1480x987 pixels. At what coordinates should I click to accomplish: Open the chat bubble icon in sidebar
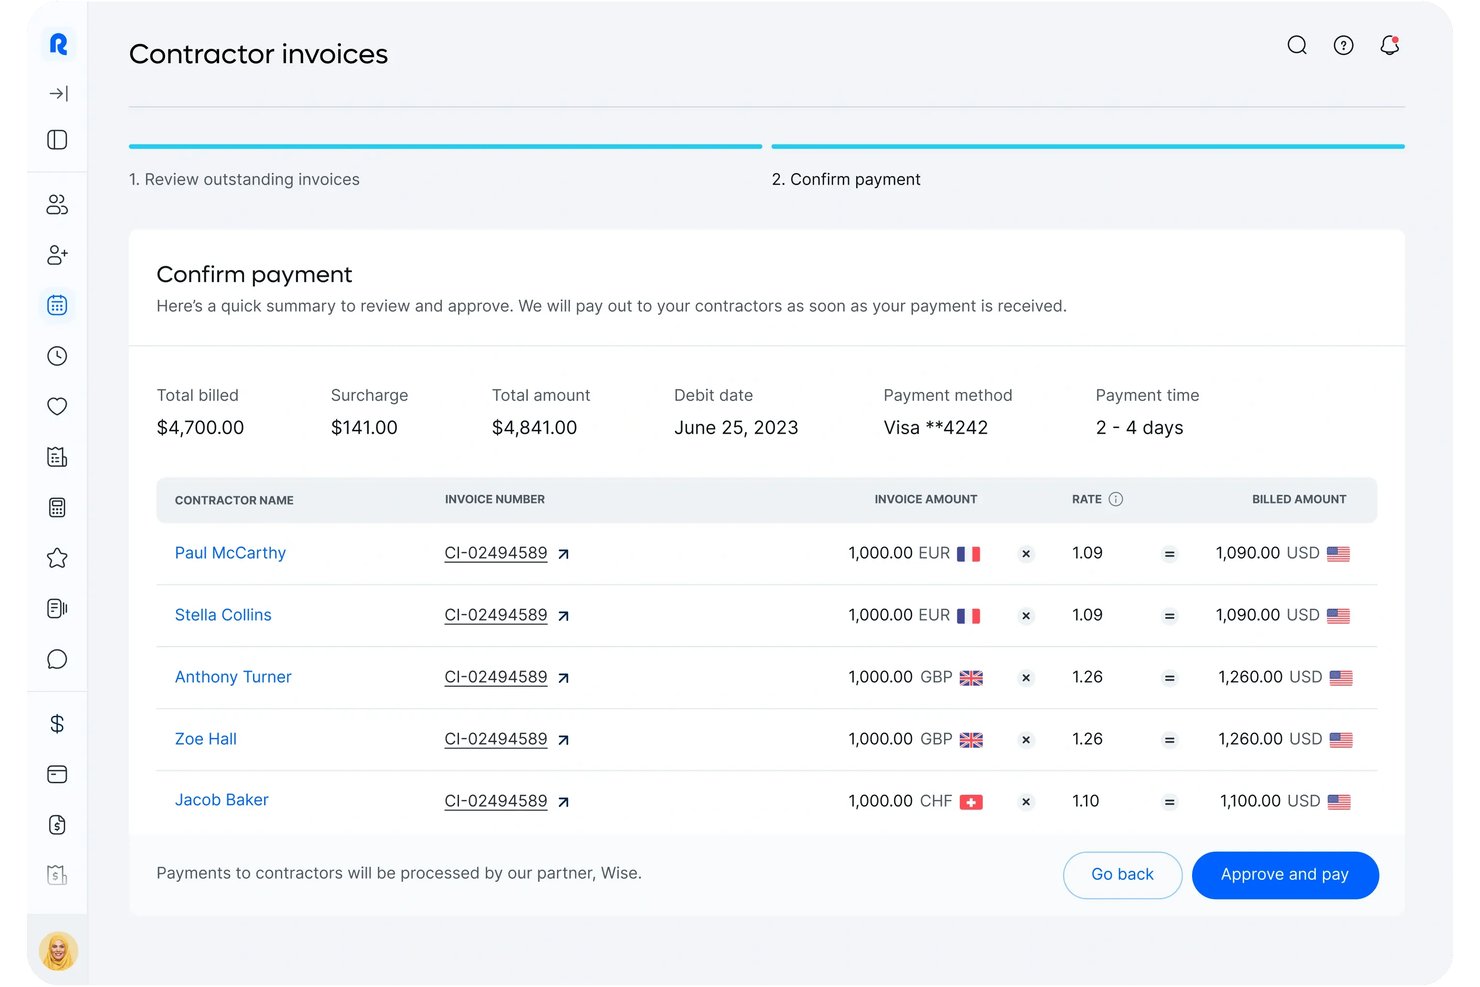coord(57,659)
